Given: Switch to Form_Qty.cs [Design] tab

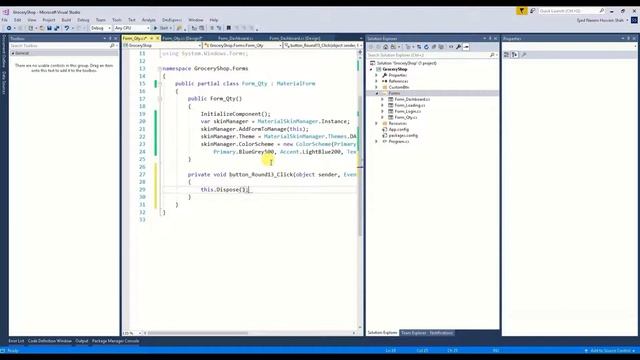Looking at the screenshot, I should 182,38.
